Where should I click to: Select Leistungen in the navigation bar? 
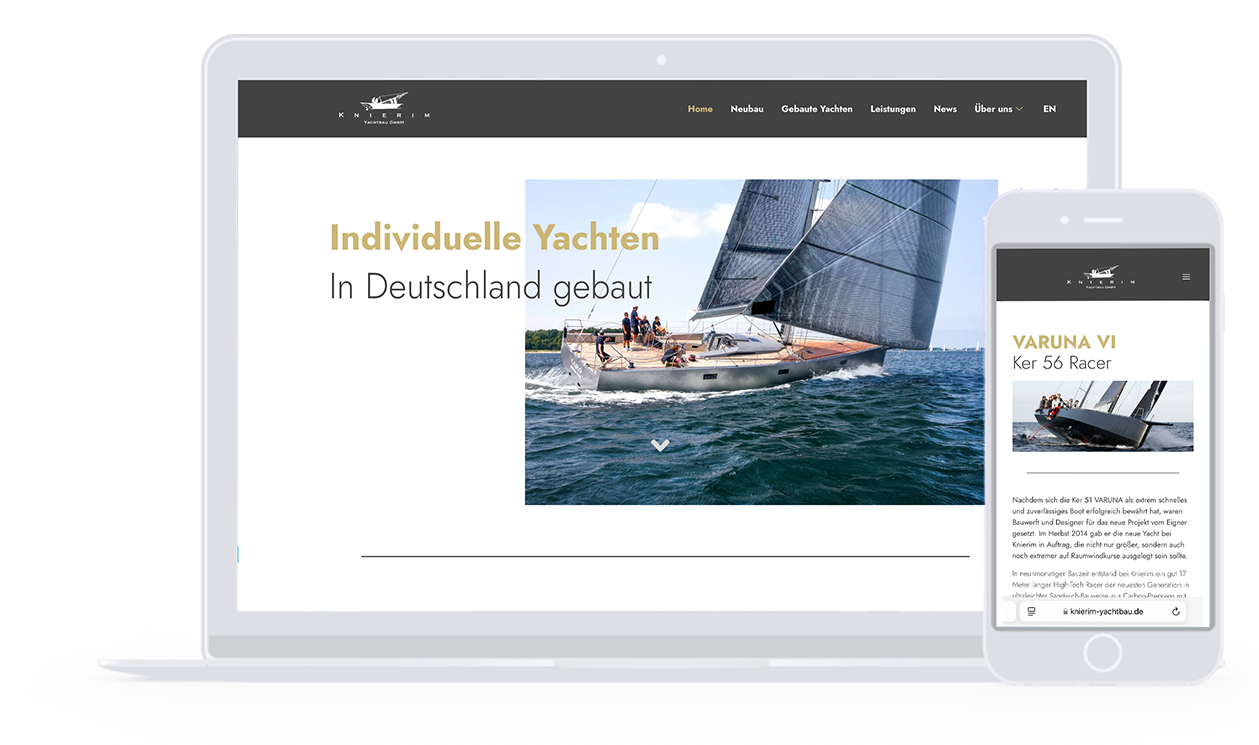coord(892,109)
